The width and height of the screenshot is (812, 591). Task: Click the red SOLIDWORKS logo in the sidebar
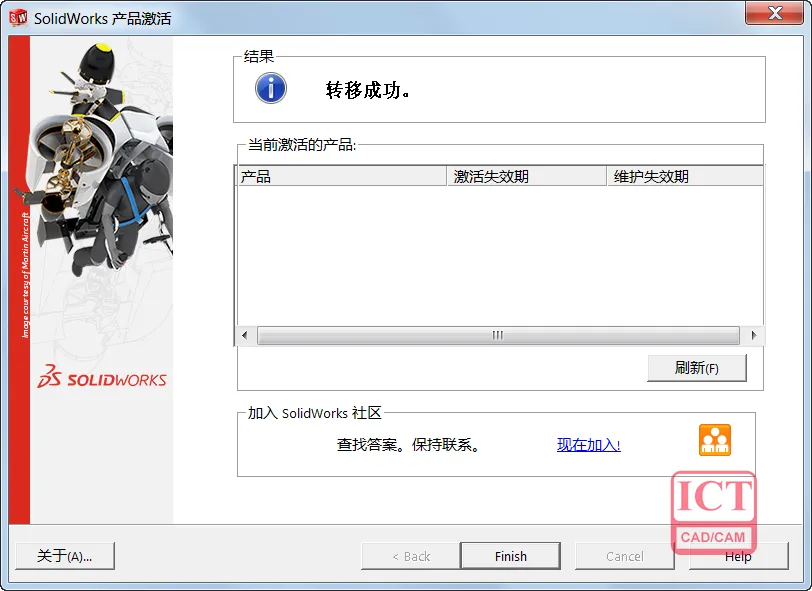click(102, 377)
